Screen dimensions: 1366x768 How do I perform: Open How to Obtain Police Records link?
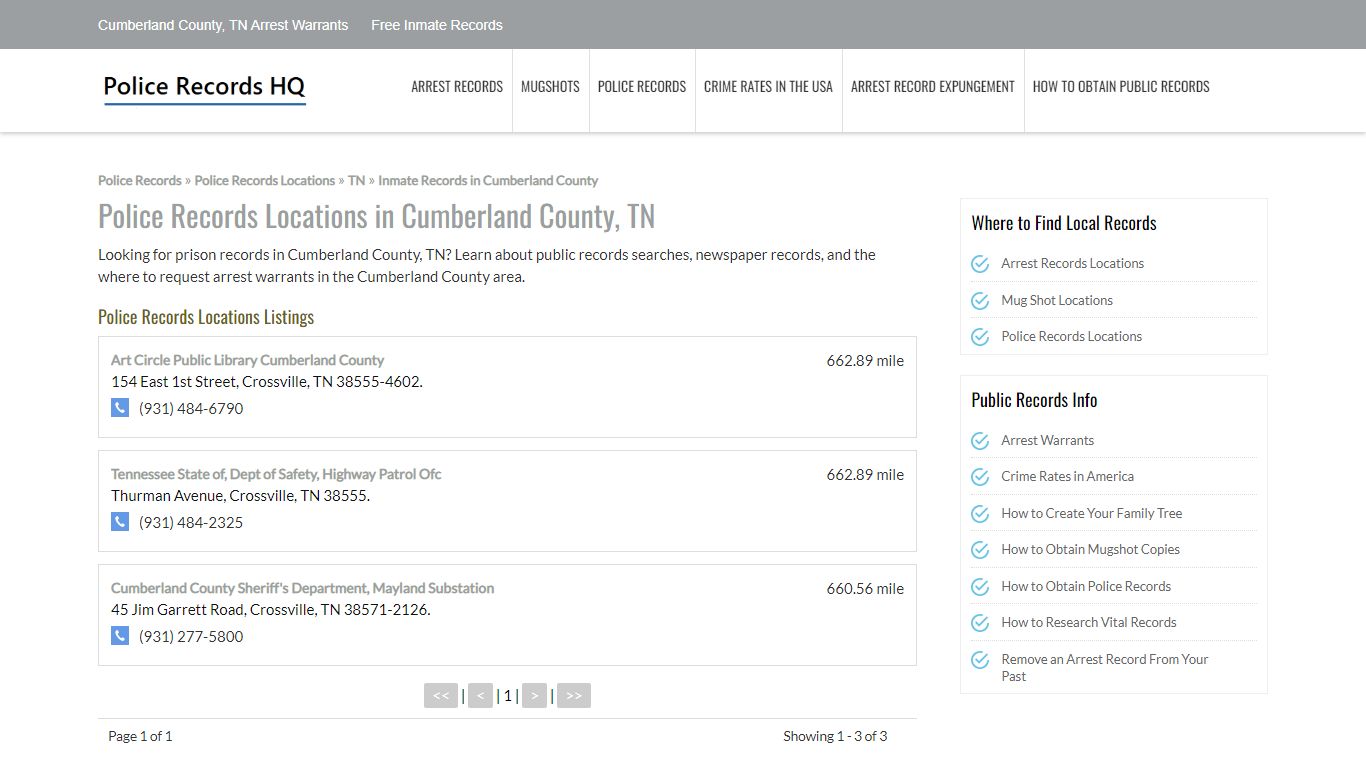tap(1086, 587)
